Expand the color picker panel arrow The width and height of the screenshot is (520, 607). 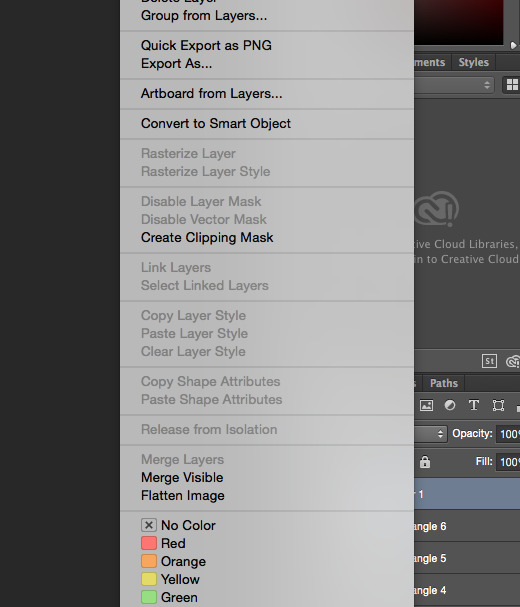coord(513,46)
